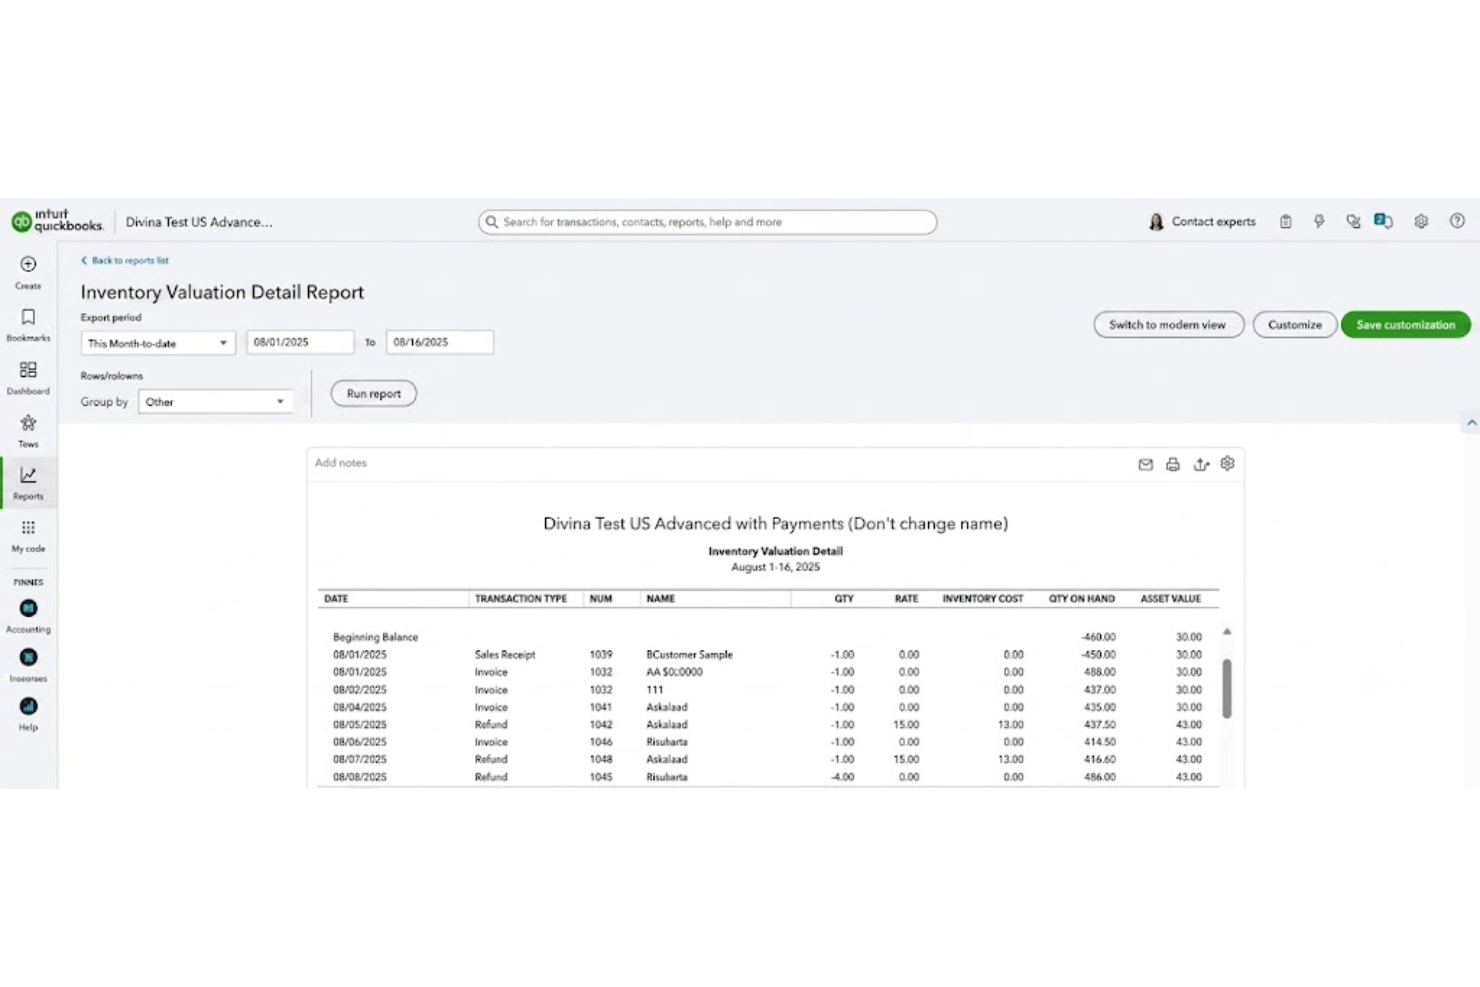The image size is (1480, 987).
Task: Click the report table vertical scrollbar
Action: coord(1227,688)
